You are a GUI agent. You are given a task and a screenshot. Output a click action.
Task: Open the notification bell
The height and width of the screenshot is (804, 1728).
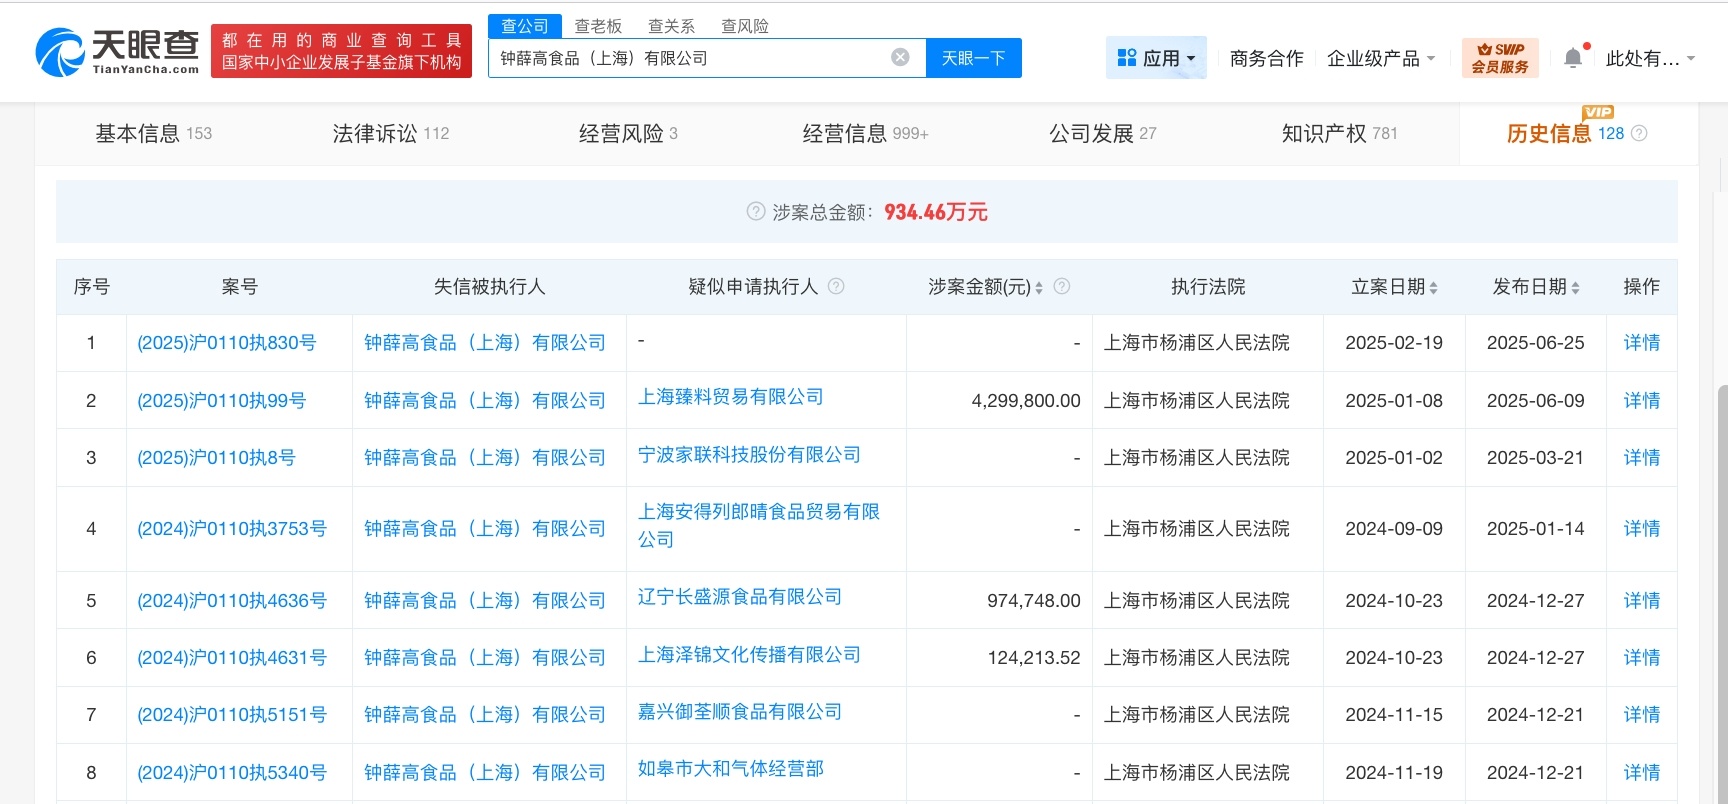point(1573,58)
